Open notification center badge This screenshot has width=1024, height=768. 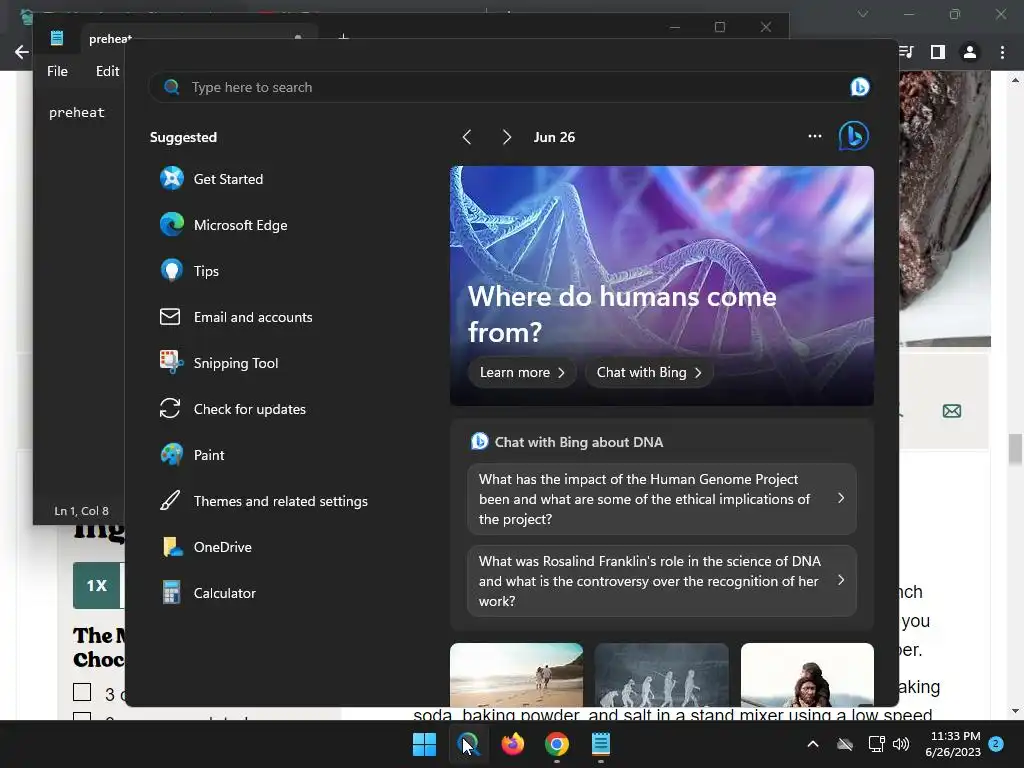click(x=995, y=744)
